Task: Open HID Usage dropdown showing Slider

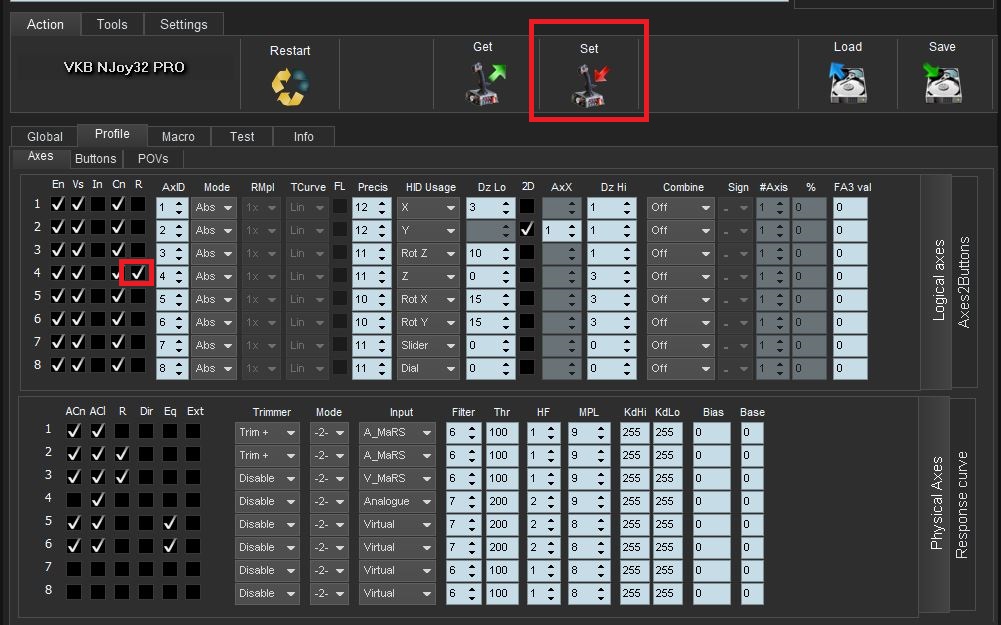Action: 426,345
